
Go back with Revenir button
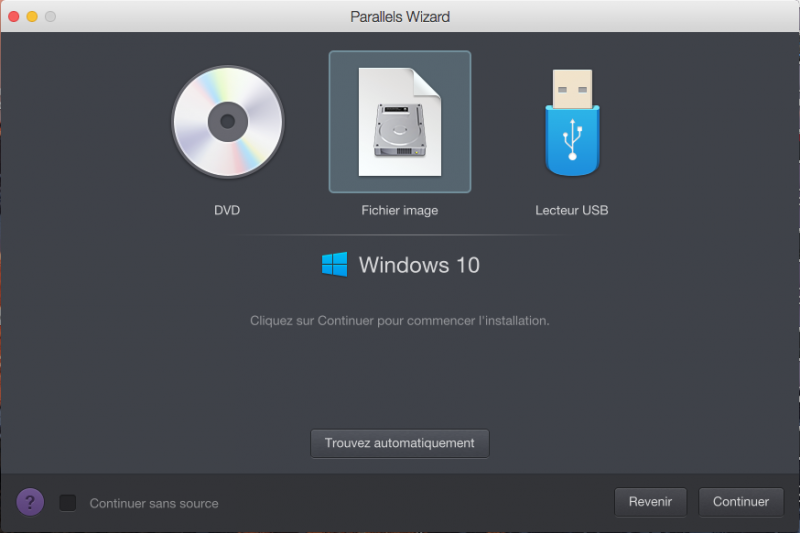(651, 502)
